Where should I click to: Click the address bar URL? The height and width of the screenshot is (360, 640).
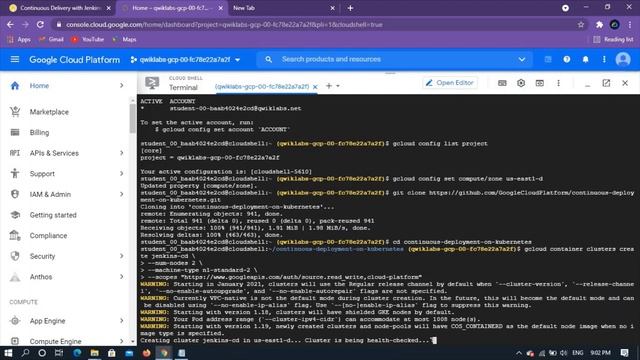(x=224, y=24)
